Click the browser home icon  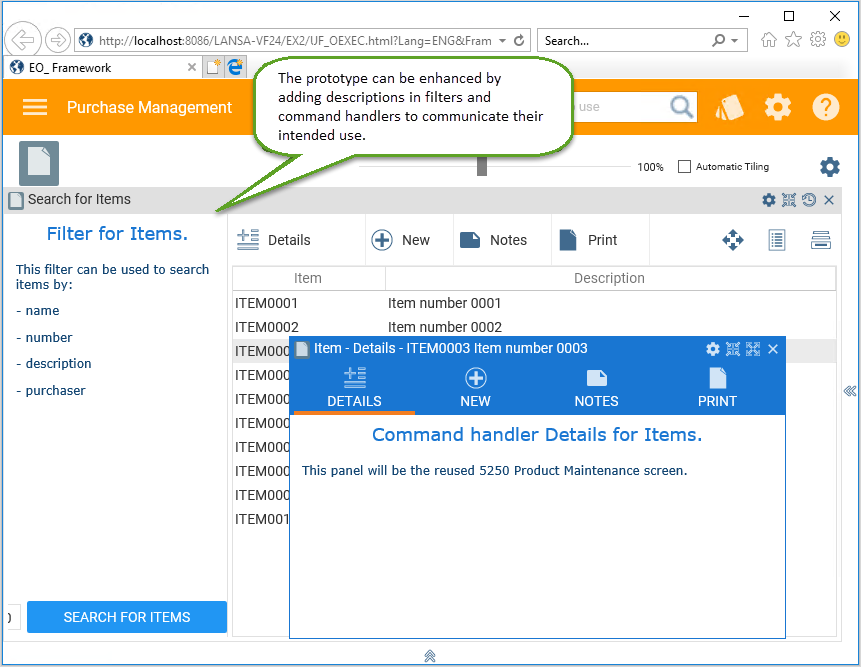(x=769, y=40)
